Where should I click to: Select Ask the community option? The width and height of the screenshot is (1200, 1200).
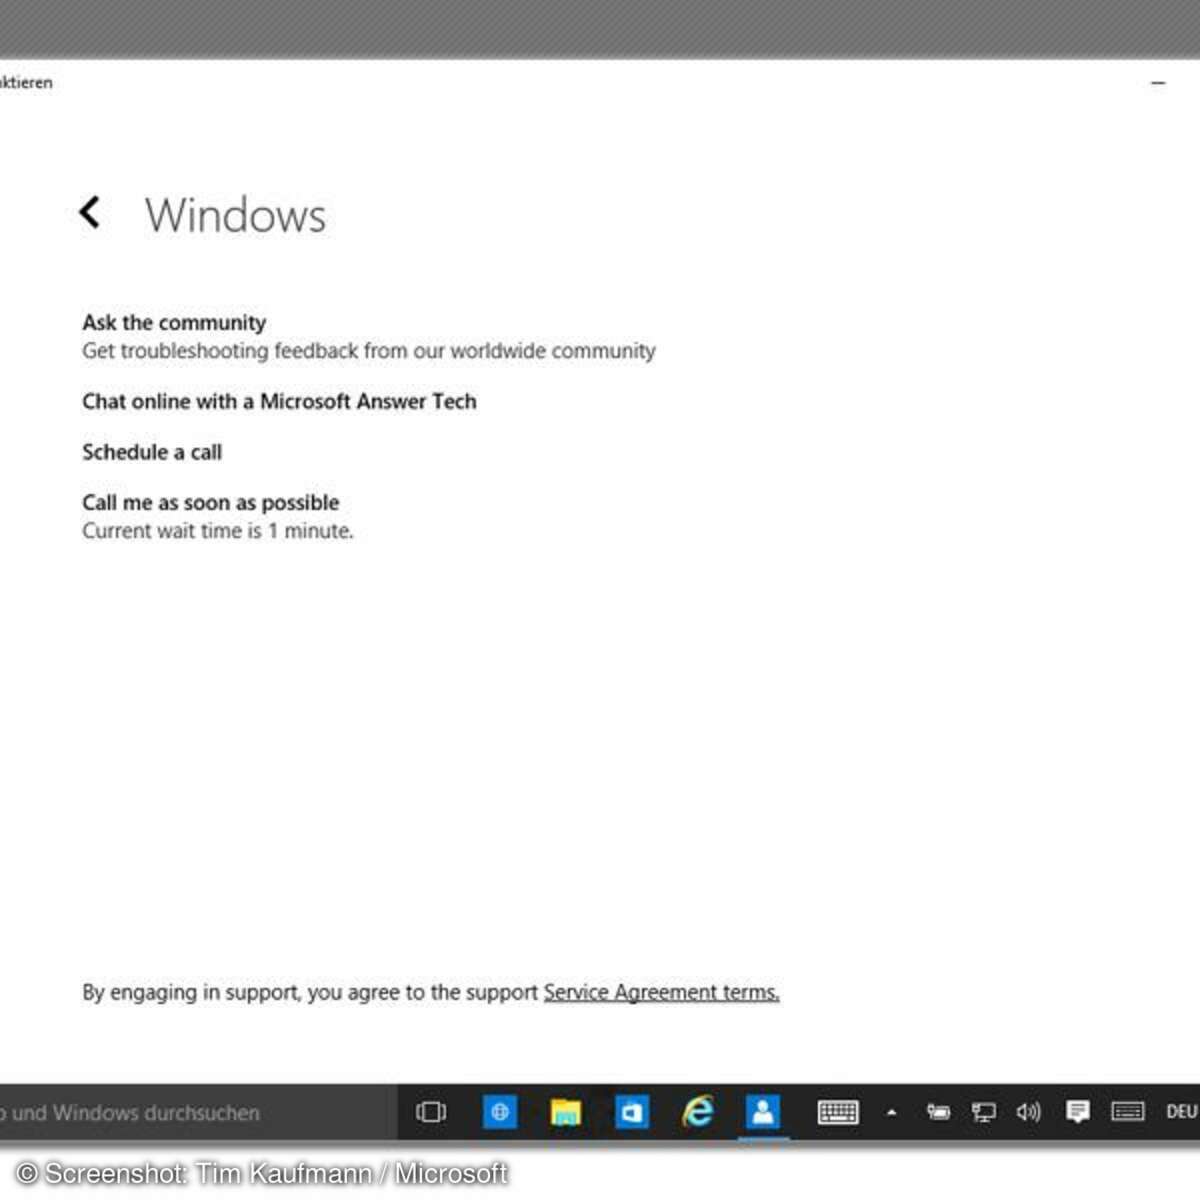click(174, 323)
